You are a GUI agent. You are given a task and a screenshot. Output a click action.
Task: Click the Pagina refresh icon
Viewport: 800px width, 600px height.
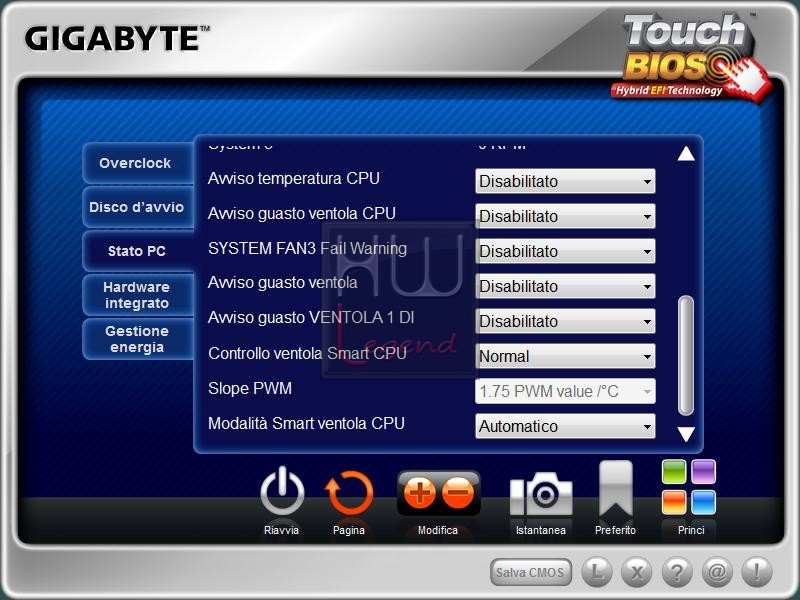(x=349, y=493)
